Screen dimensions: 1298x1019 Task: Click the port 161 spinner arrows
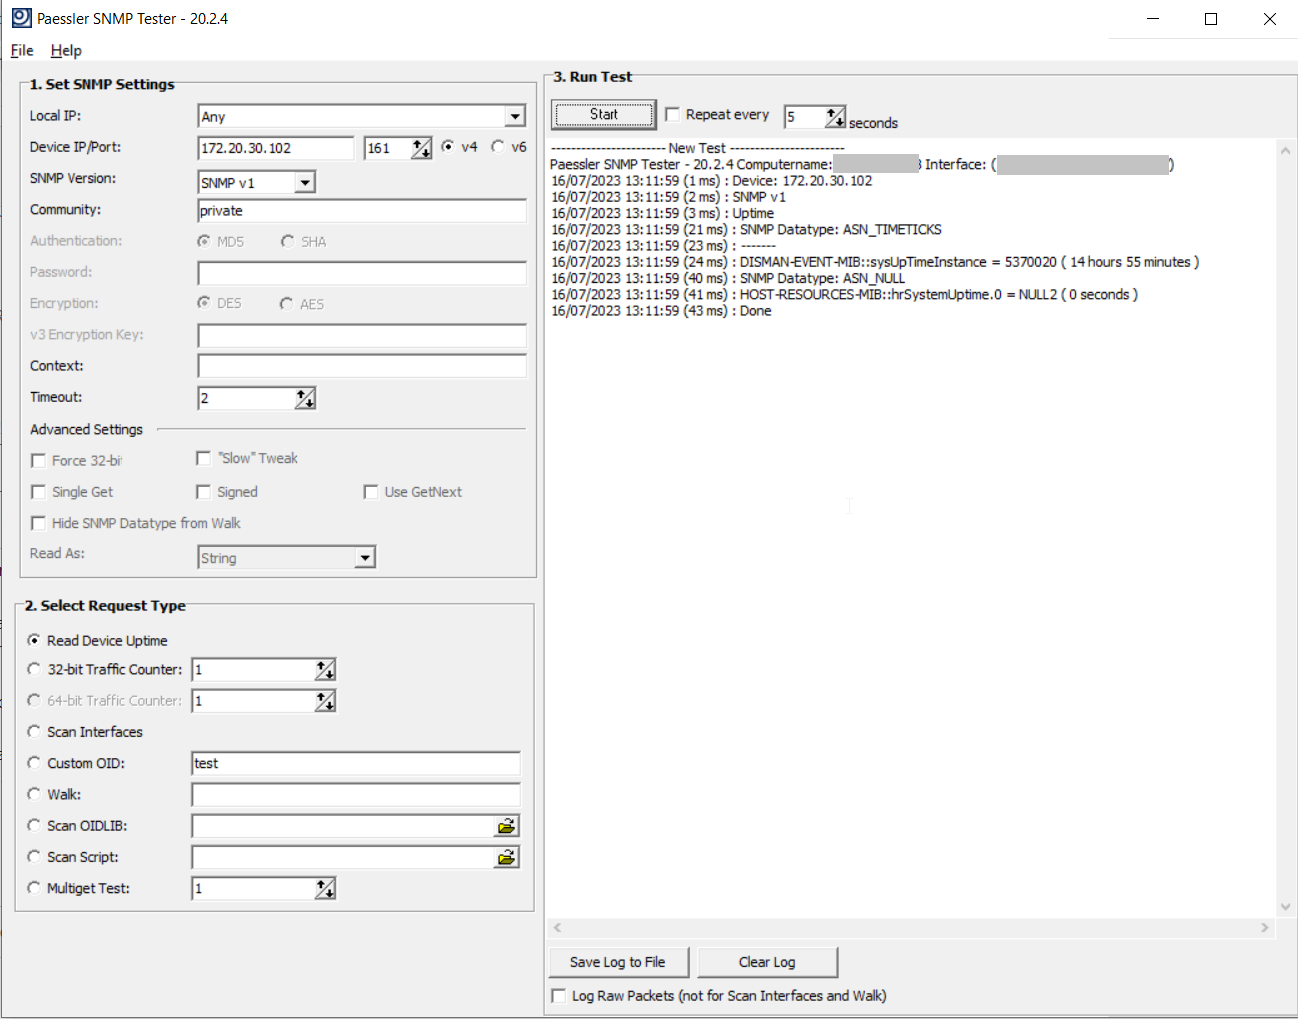pyautogui.click(x=421, y=148)
